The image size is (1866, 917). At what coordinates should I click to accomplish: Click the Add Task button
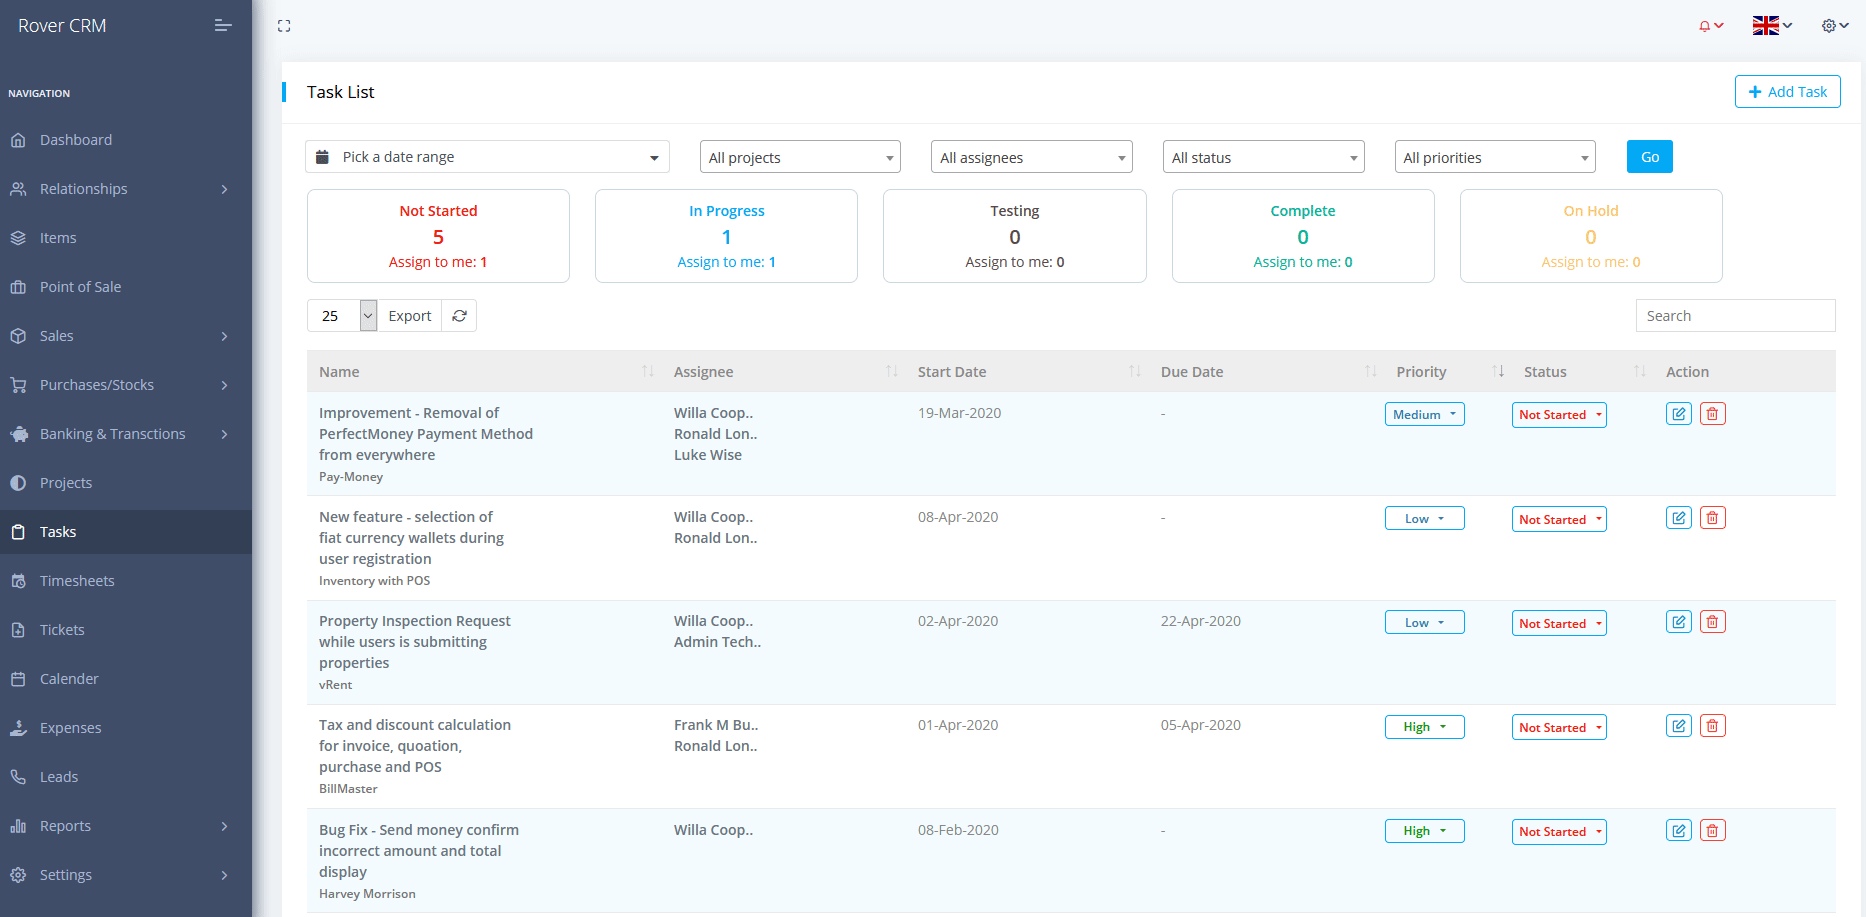click(x=1787, y=92)
